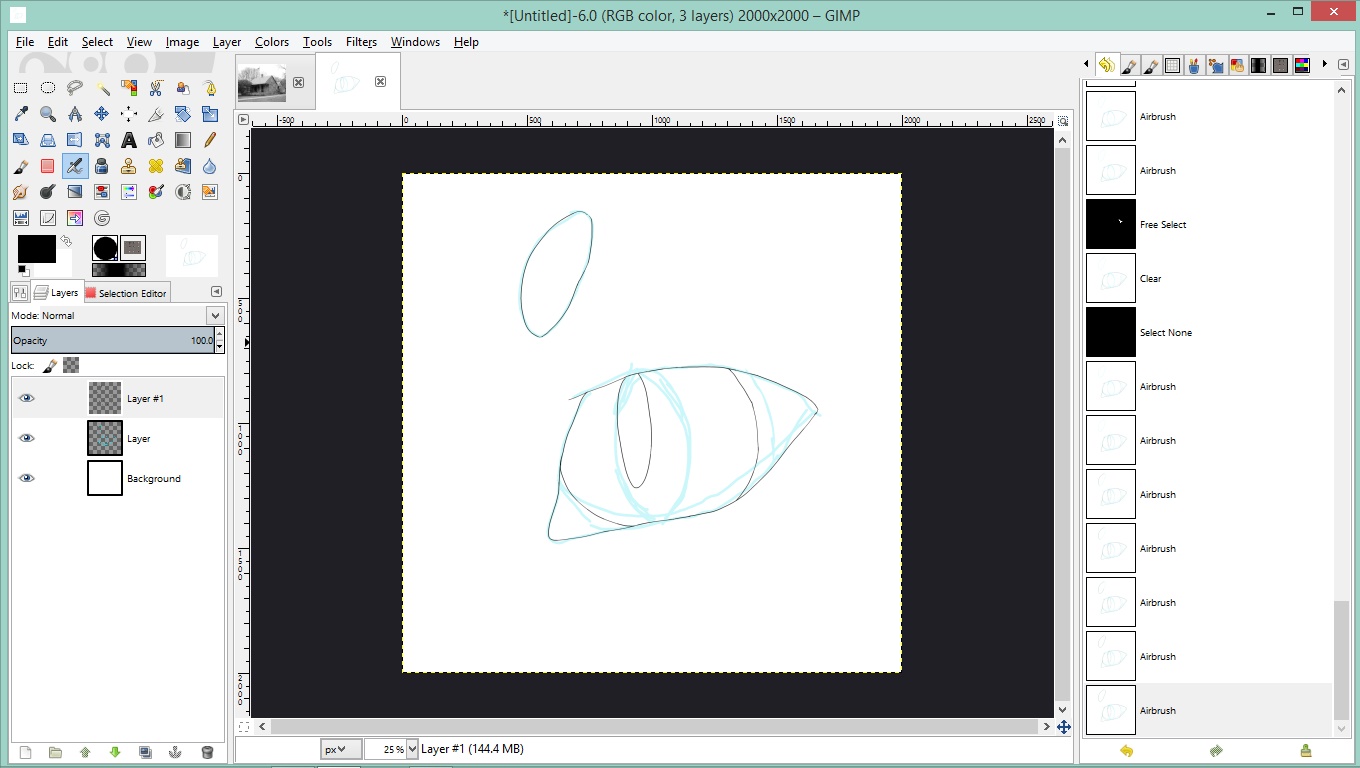Toggle lock pixels brush icon
This screenshot has height=768, width=1360.
click(x=50, y=366)
